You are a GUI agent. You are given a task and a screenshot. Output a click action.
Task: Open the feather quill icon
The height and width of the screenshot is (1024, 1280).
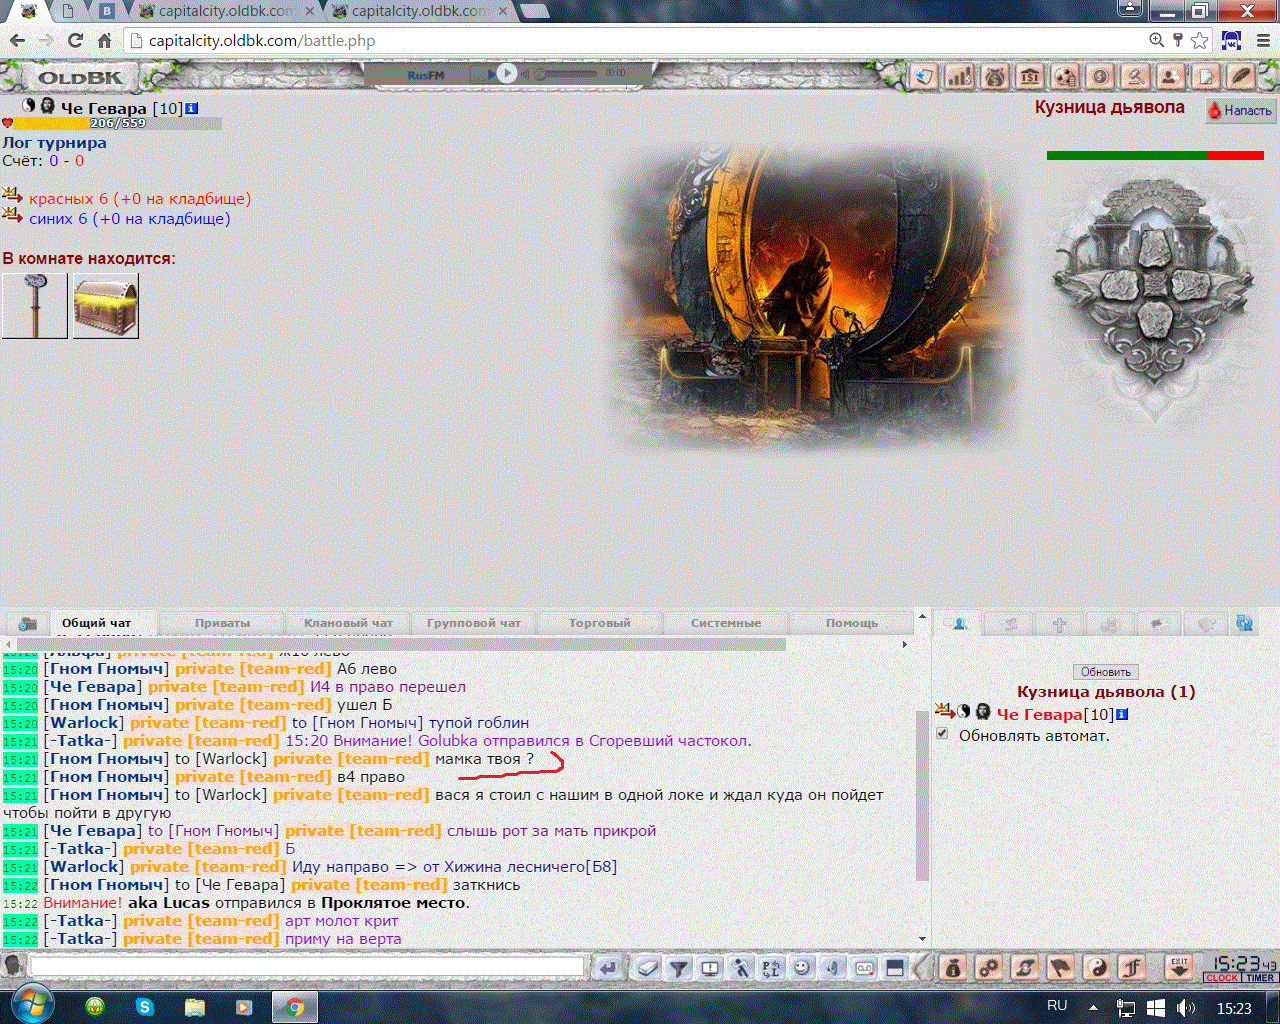point(1241,77)
